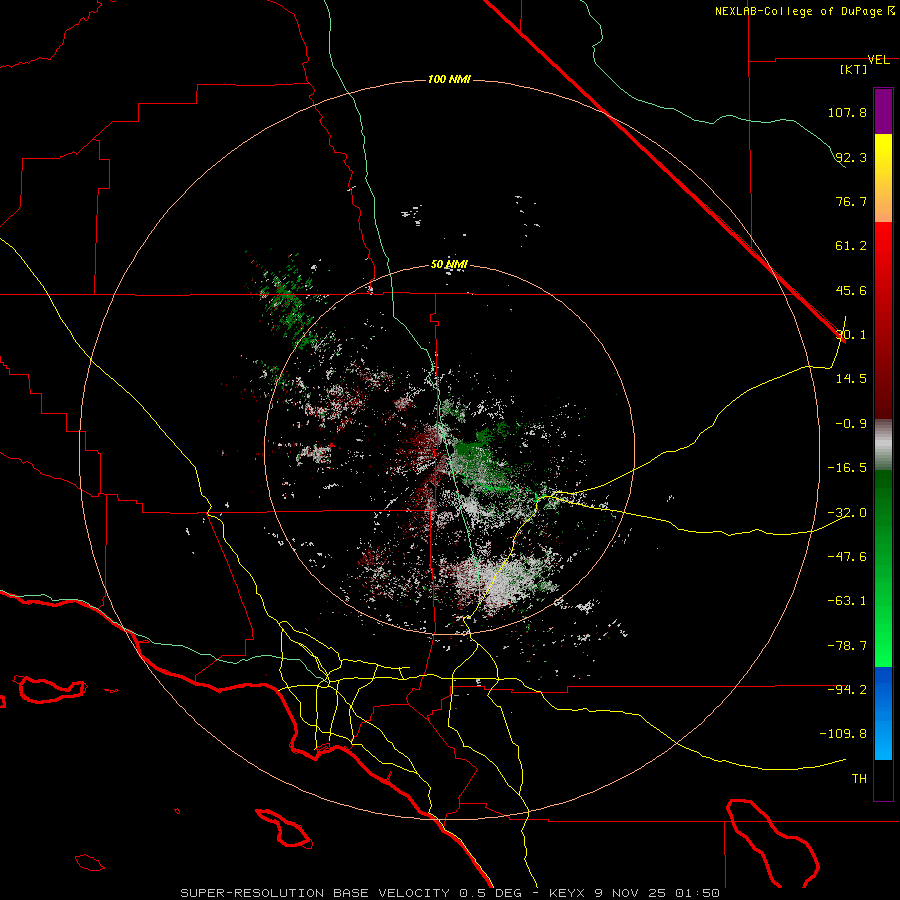Screen dimensions: 900x900
Task: Click the 76.7 value on velocity scale
Action: tap(851, 201)
